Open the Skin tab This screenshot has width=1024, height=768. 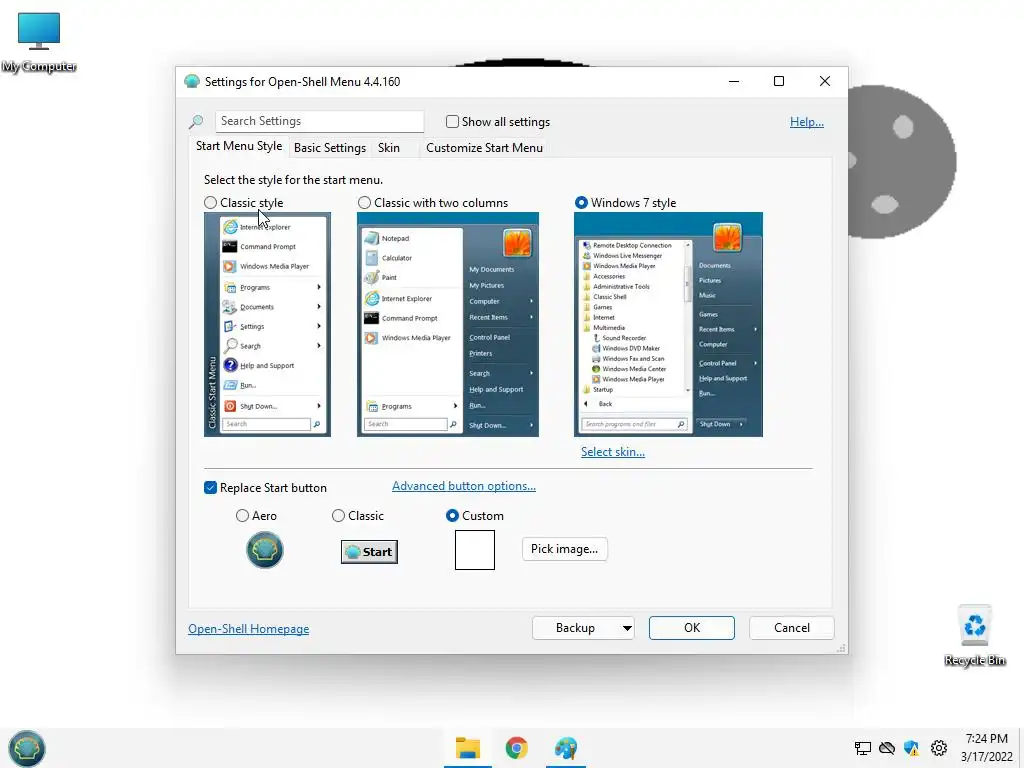click(x=389, y=148)
